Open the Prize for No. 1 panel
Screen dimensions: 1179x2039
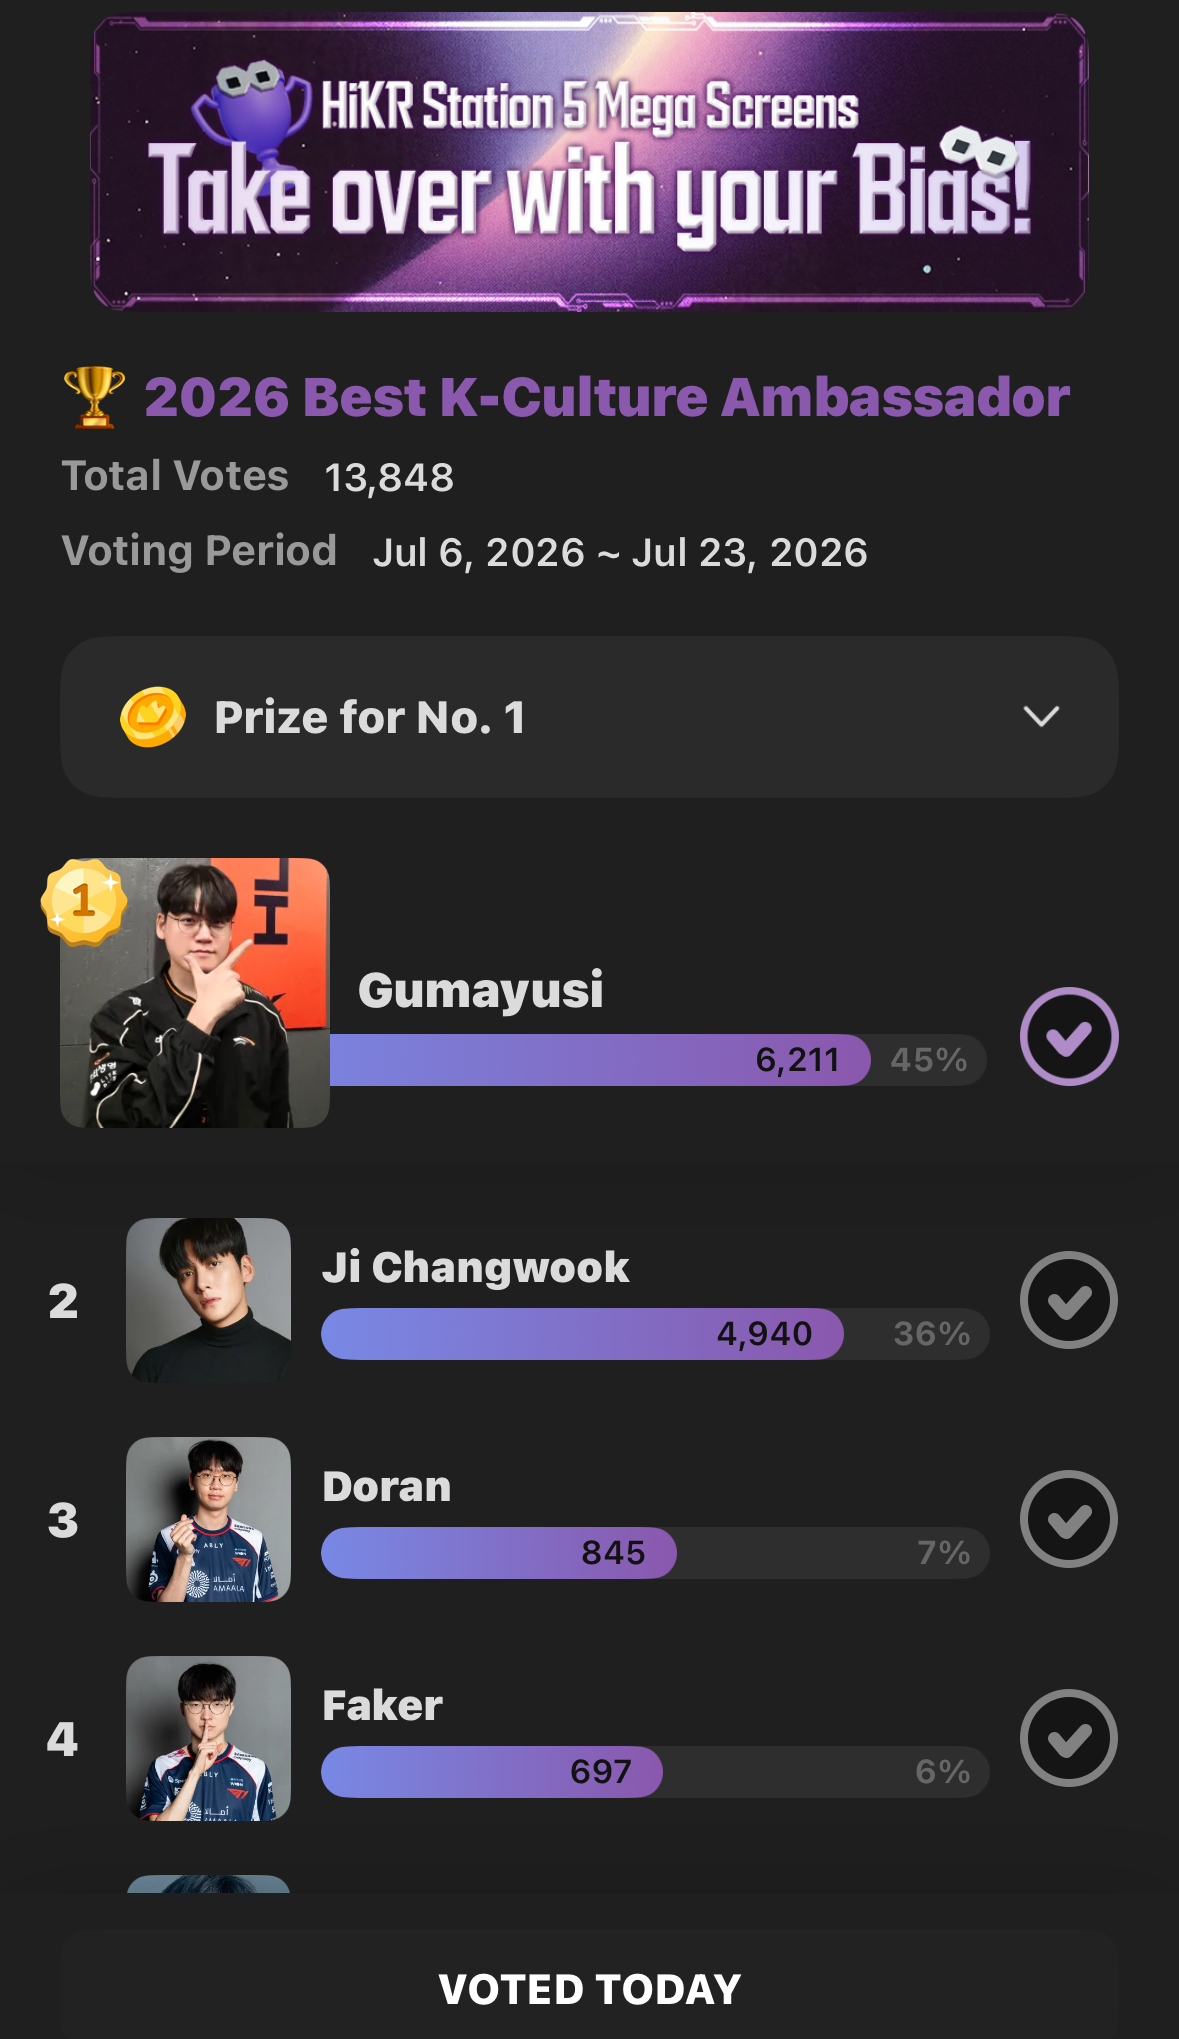[x=589, y=717]
